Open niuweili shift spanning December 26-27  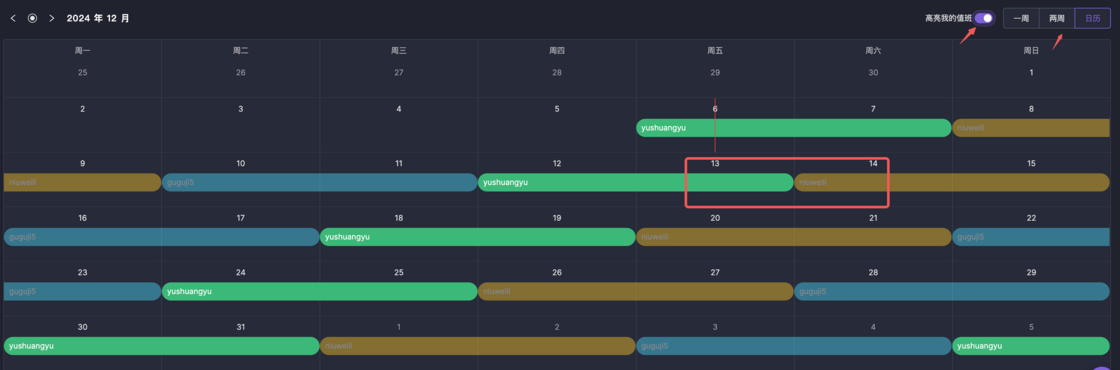(636, 291)
